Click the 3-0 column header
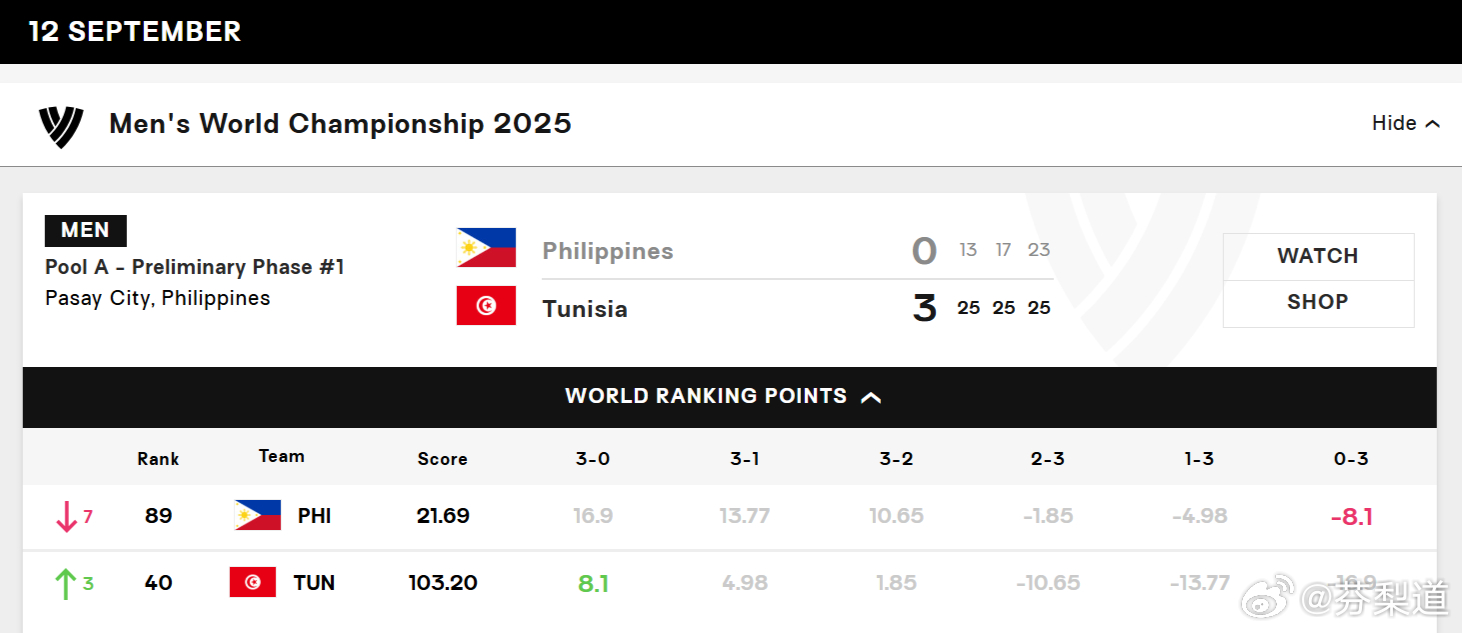This screenshot has height=633, width=1462. [592, 459]
